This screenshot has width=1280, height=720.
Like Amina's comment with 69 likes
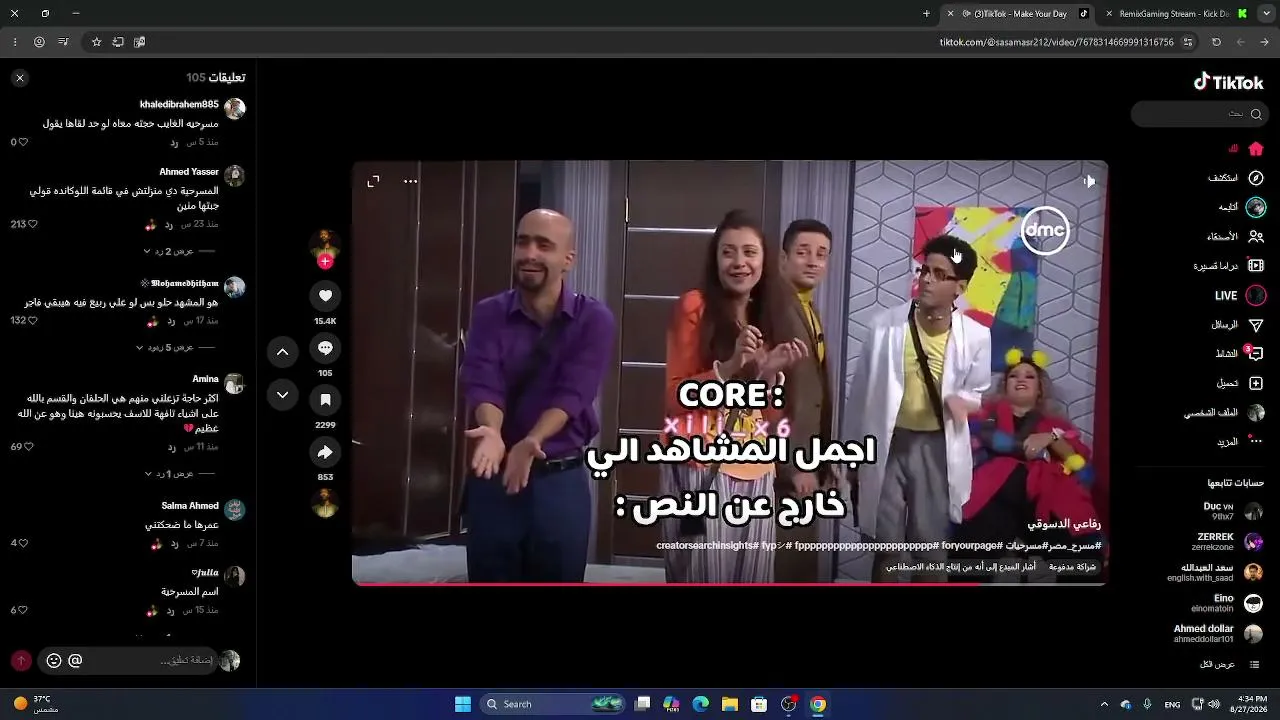pos(29,446)
